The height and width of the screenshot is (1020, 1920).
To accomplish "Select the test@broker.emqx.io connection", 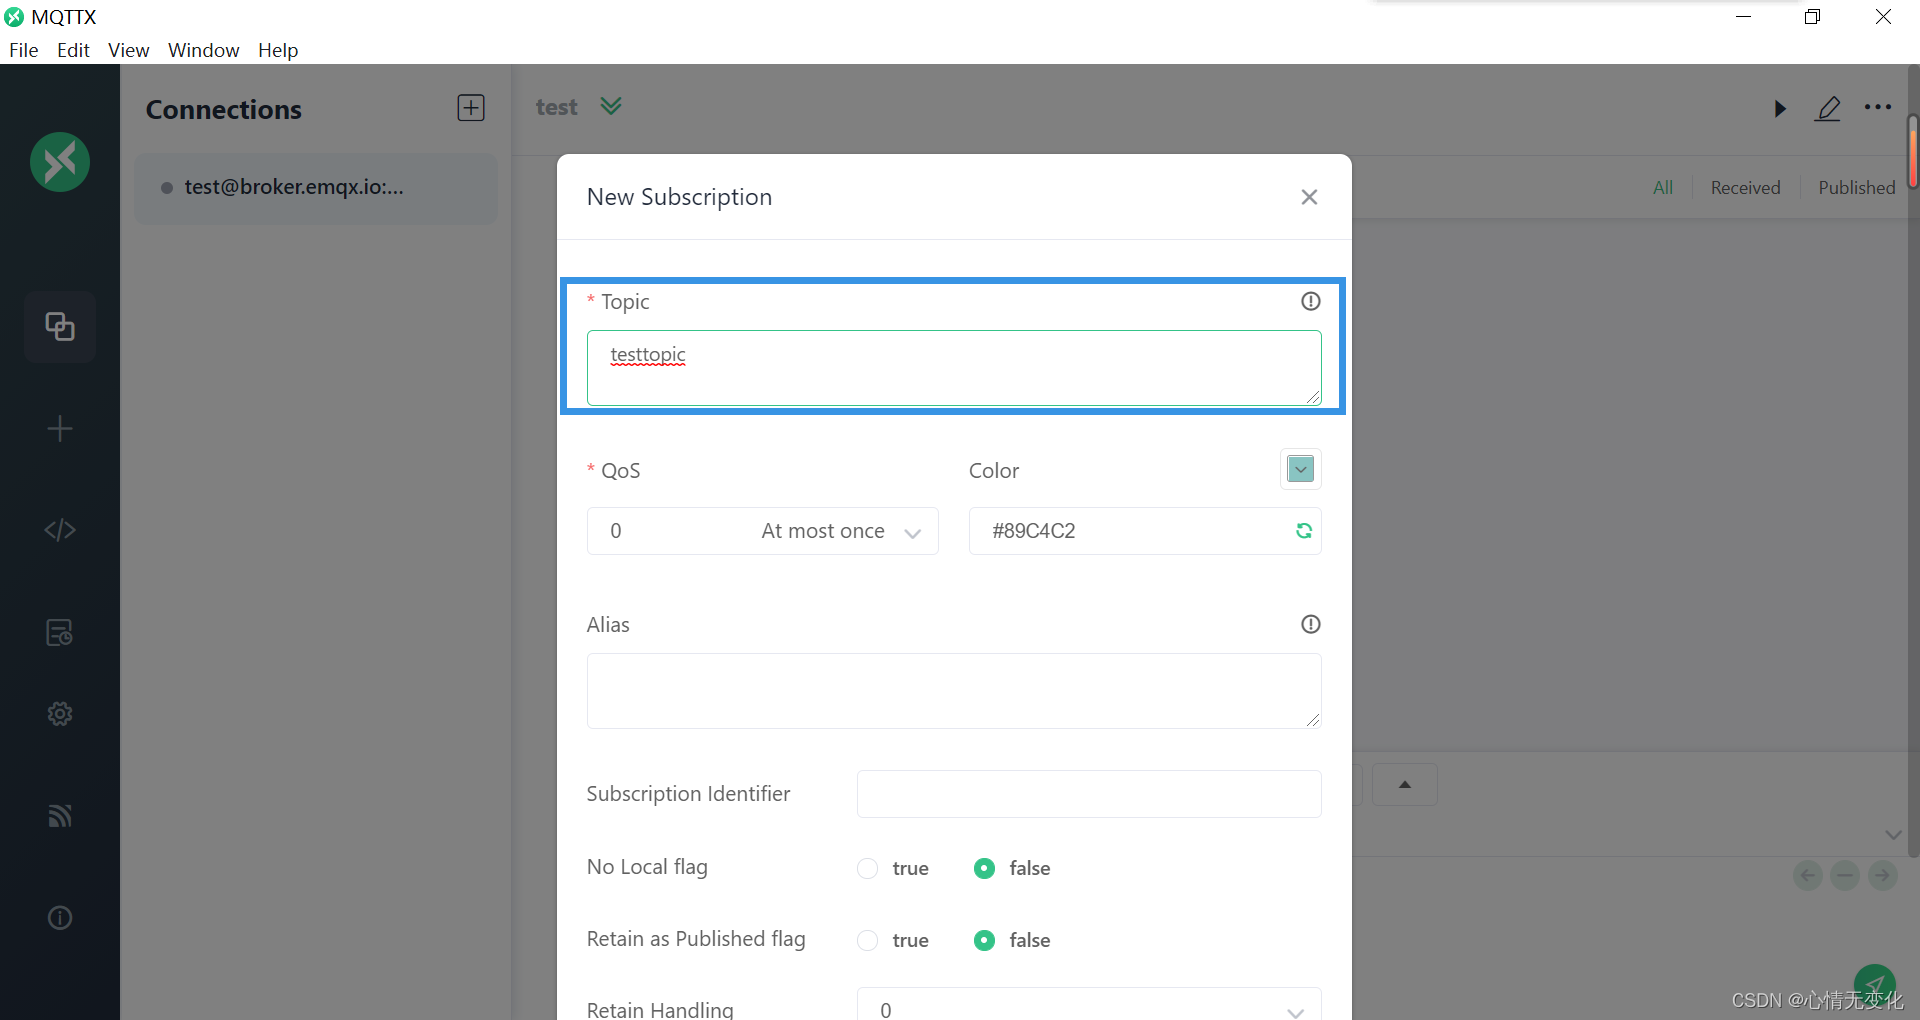I will pos(316,188).
